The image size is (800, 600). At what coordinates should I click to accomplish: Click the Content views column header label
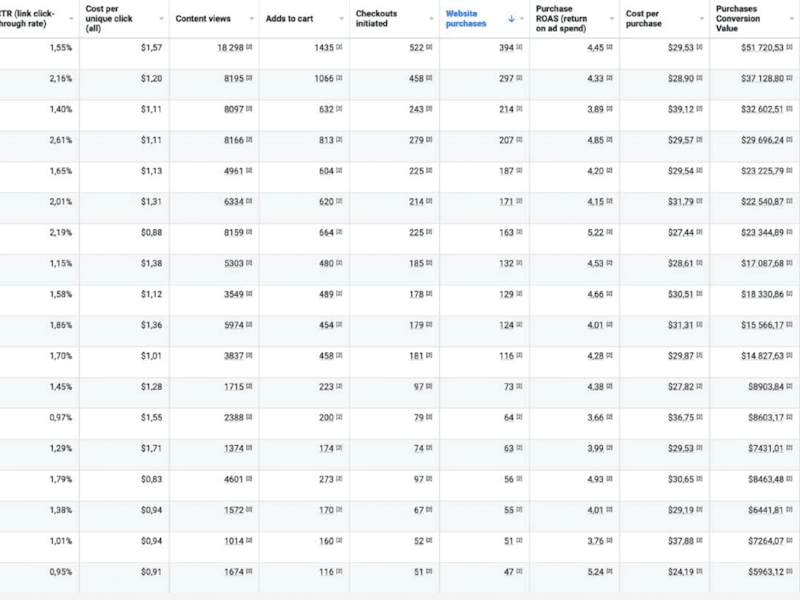pyautogui.click(x=203, y=19)
